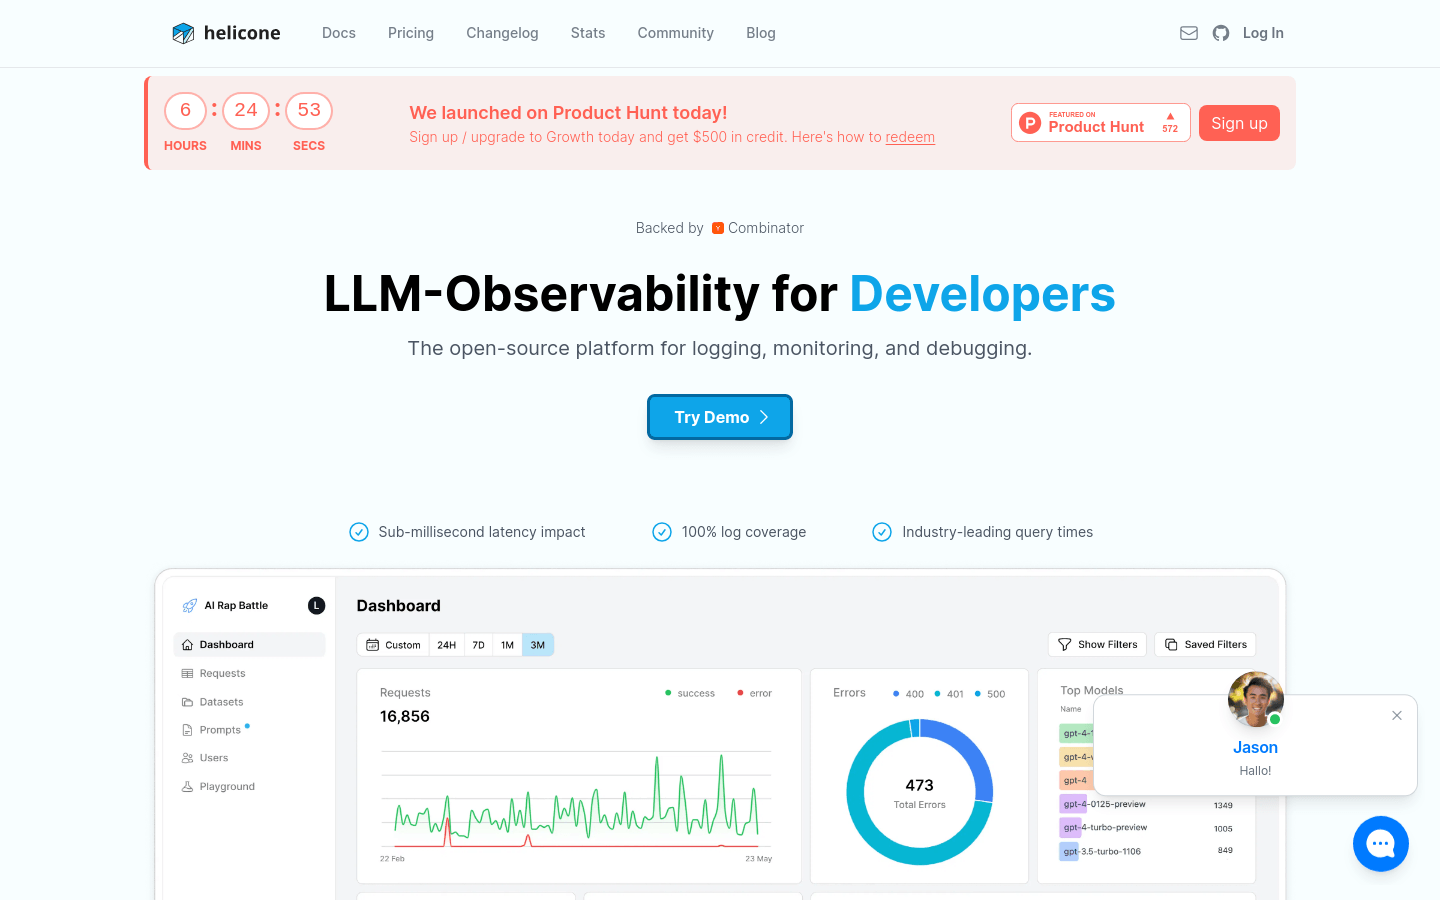Select the 7D time range
This screenshot has width=1440, height=900.
[x=478, y=645]
